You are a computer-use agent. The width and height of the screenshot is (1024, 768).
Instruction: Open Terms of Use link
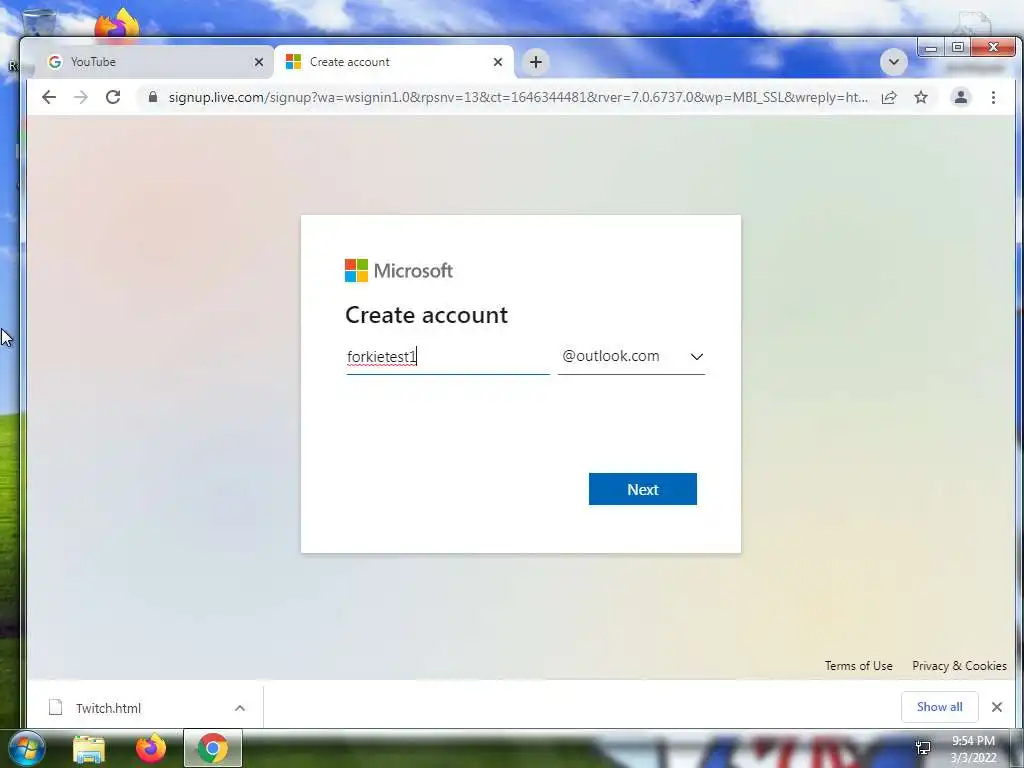tap(858, 665)
